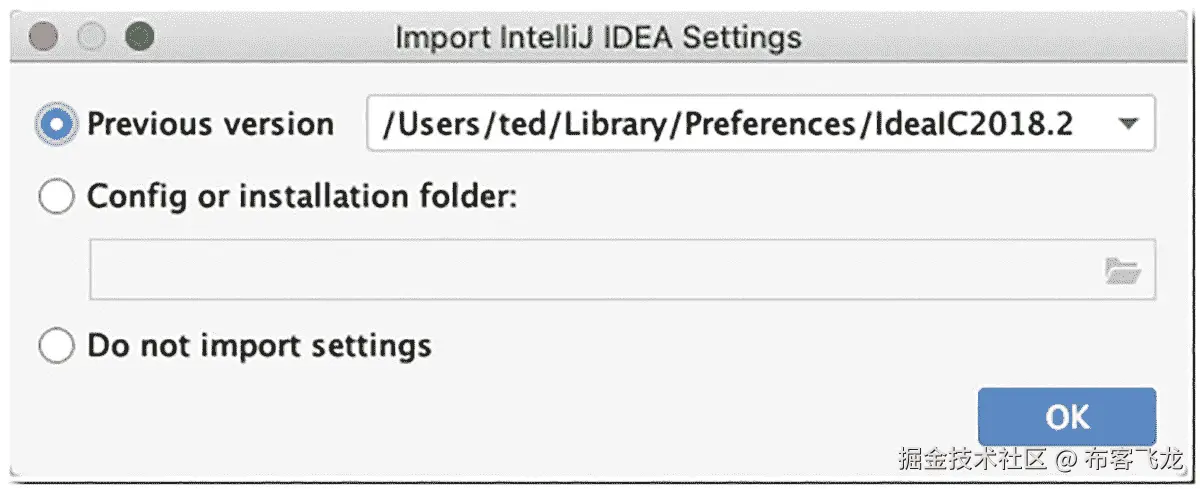Image resolution: width=1200 pixels, height=489 pixels.
Task: Choose the Do not import settings radio
Action: (x=56, y=346)
